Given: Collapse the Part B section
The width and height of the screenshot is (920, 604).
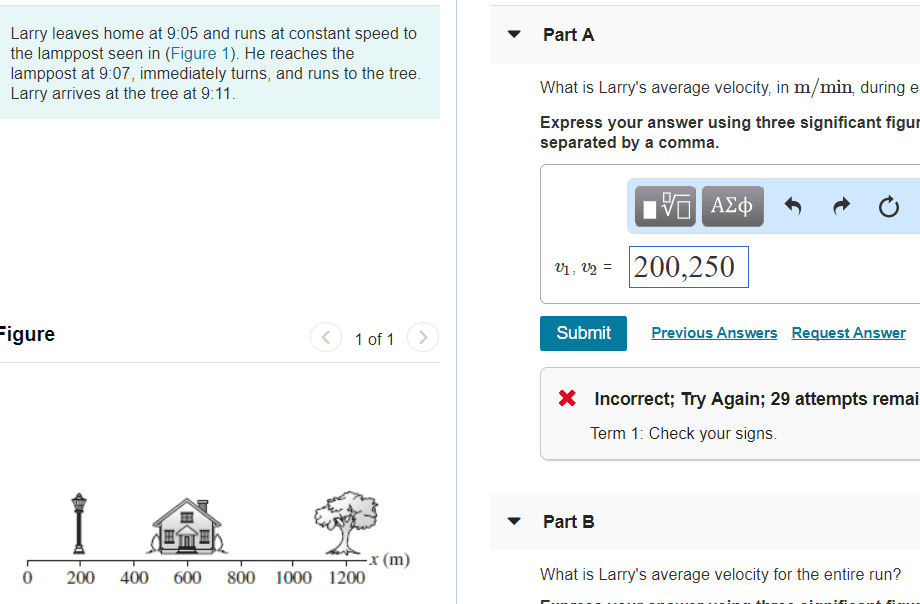Looking at the screenshot, I should (513, 521).
